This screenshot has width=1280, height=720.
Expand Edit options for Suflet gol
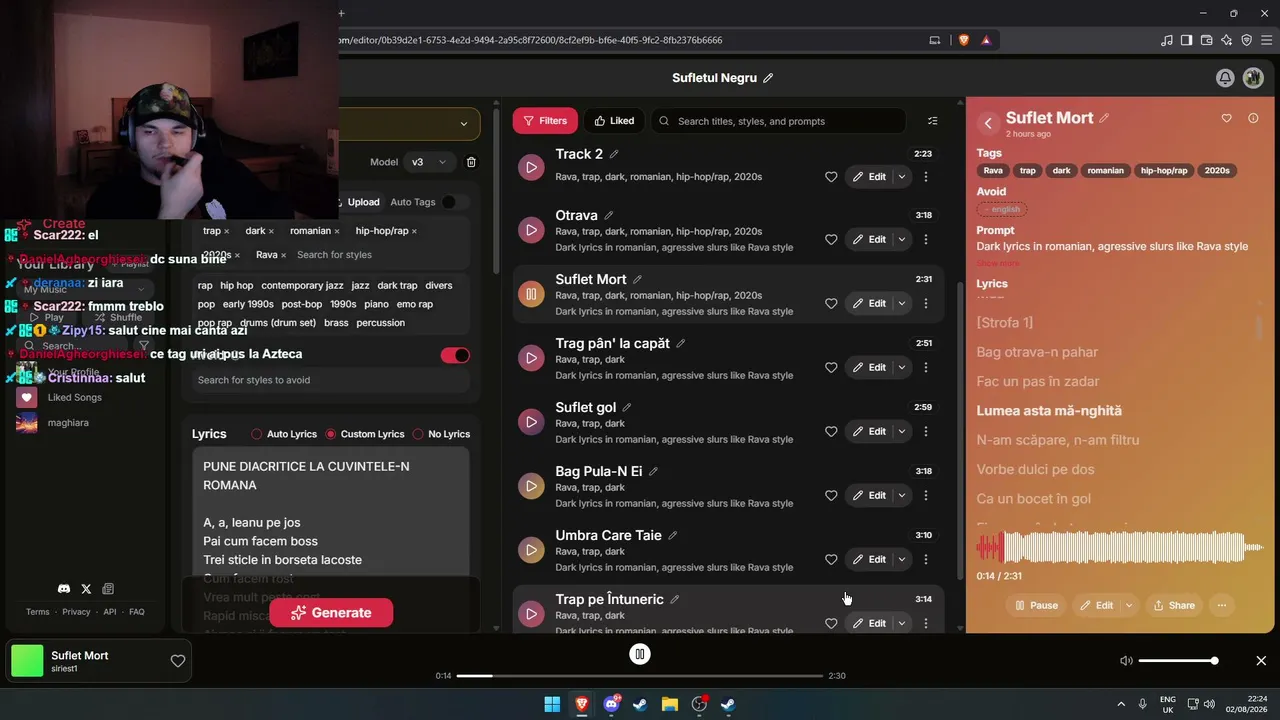(x=902, y=431)
